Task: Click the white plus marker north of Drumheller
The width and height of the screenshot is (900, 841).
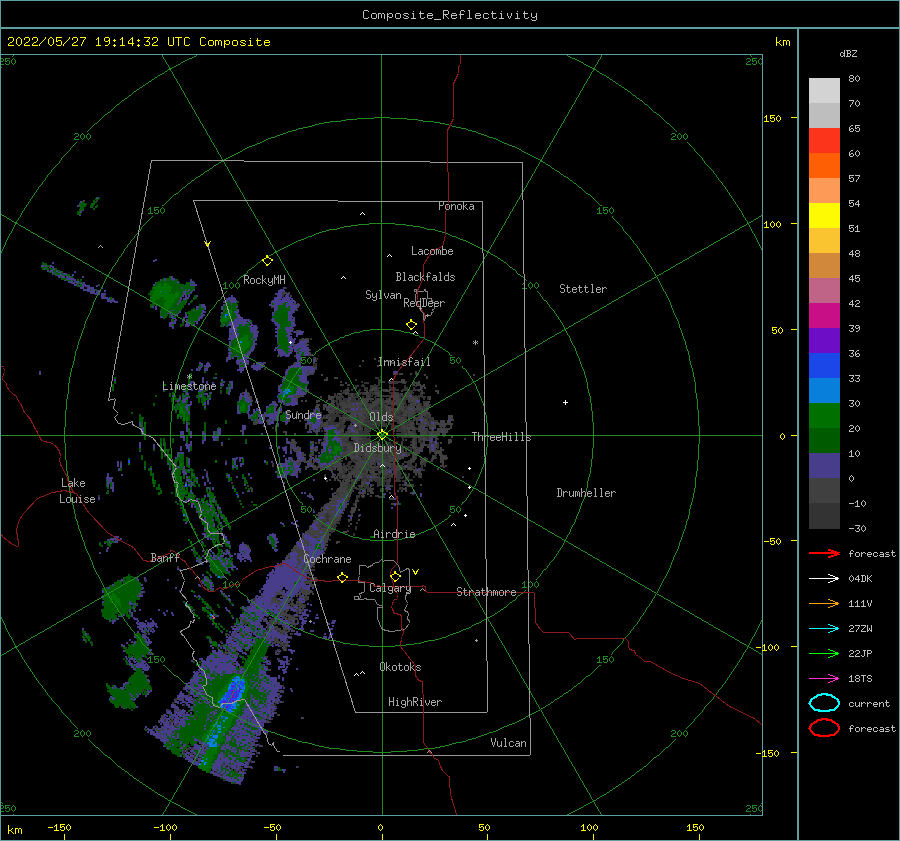Action: [565, 402]
